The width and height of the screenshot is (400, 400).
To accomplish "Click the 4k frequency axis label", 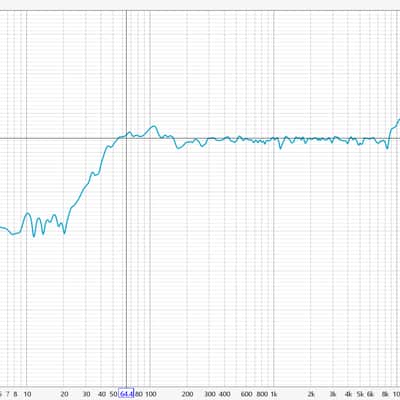I will [x=348, y=394].
